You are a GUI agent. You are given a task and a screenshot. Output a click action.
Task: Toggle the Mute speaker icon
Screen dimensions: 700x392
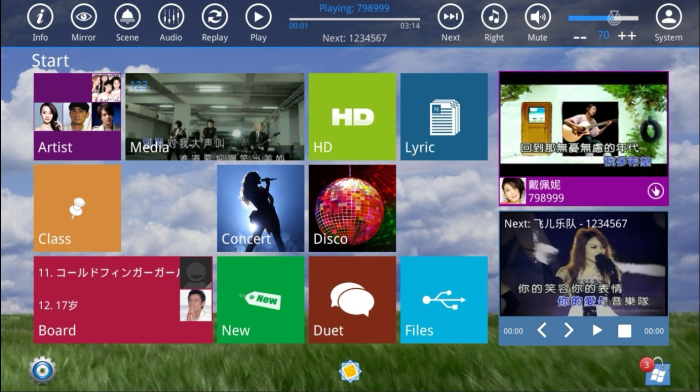pyautogui.click(x=538, y=17)
